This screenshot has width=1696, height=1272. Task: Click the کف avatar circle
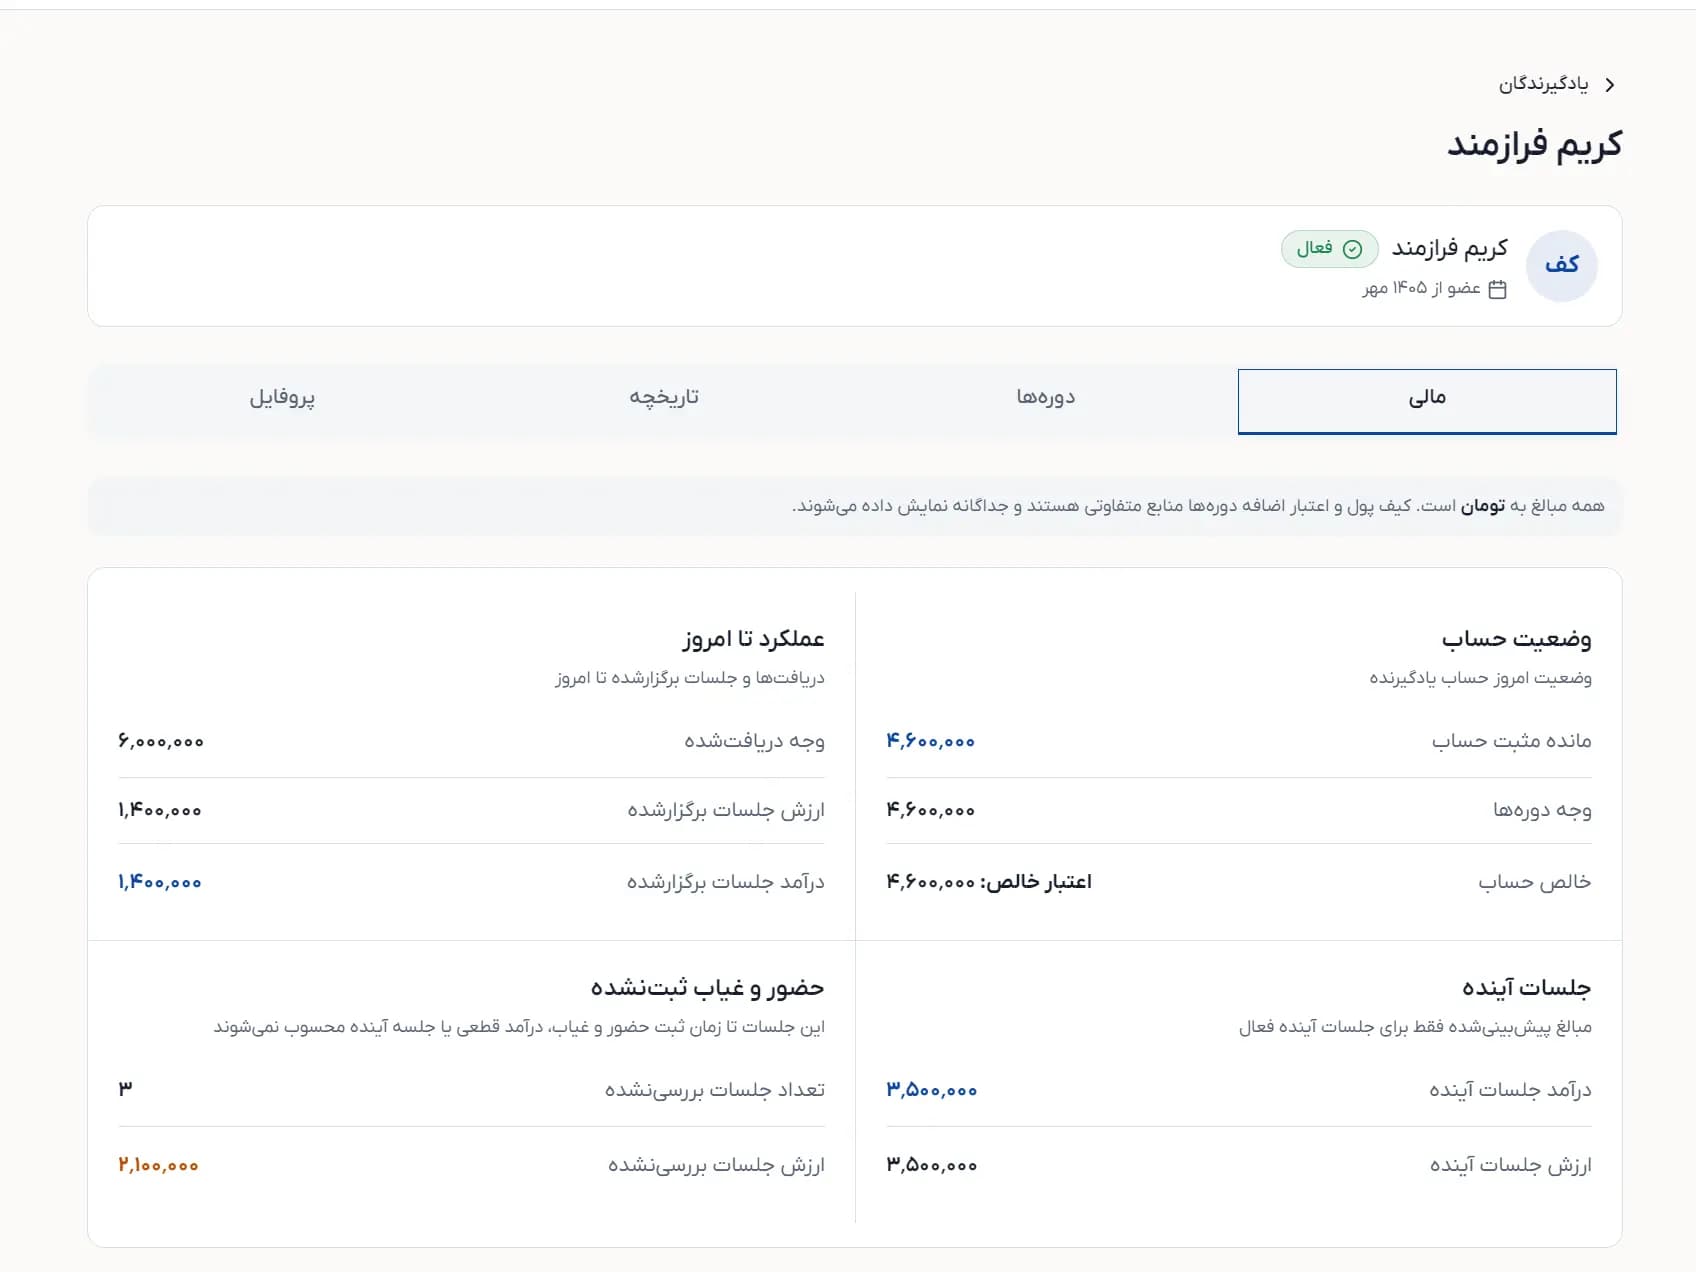pyautogui.click(x=1561, y=265)
